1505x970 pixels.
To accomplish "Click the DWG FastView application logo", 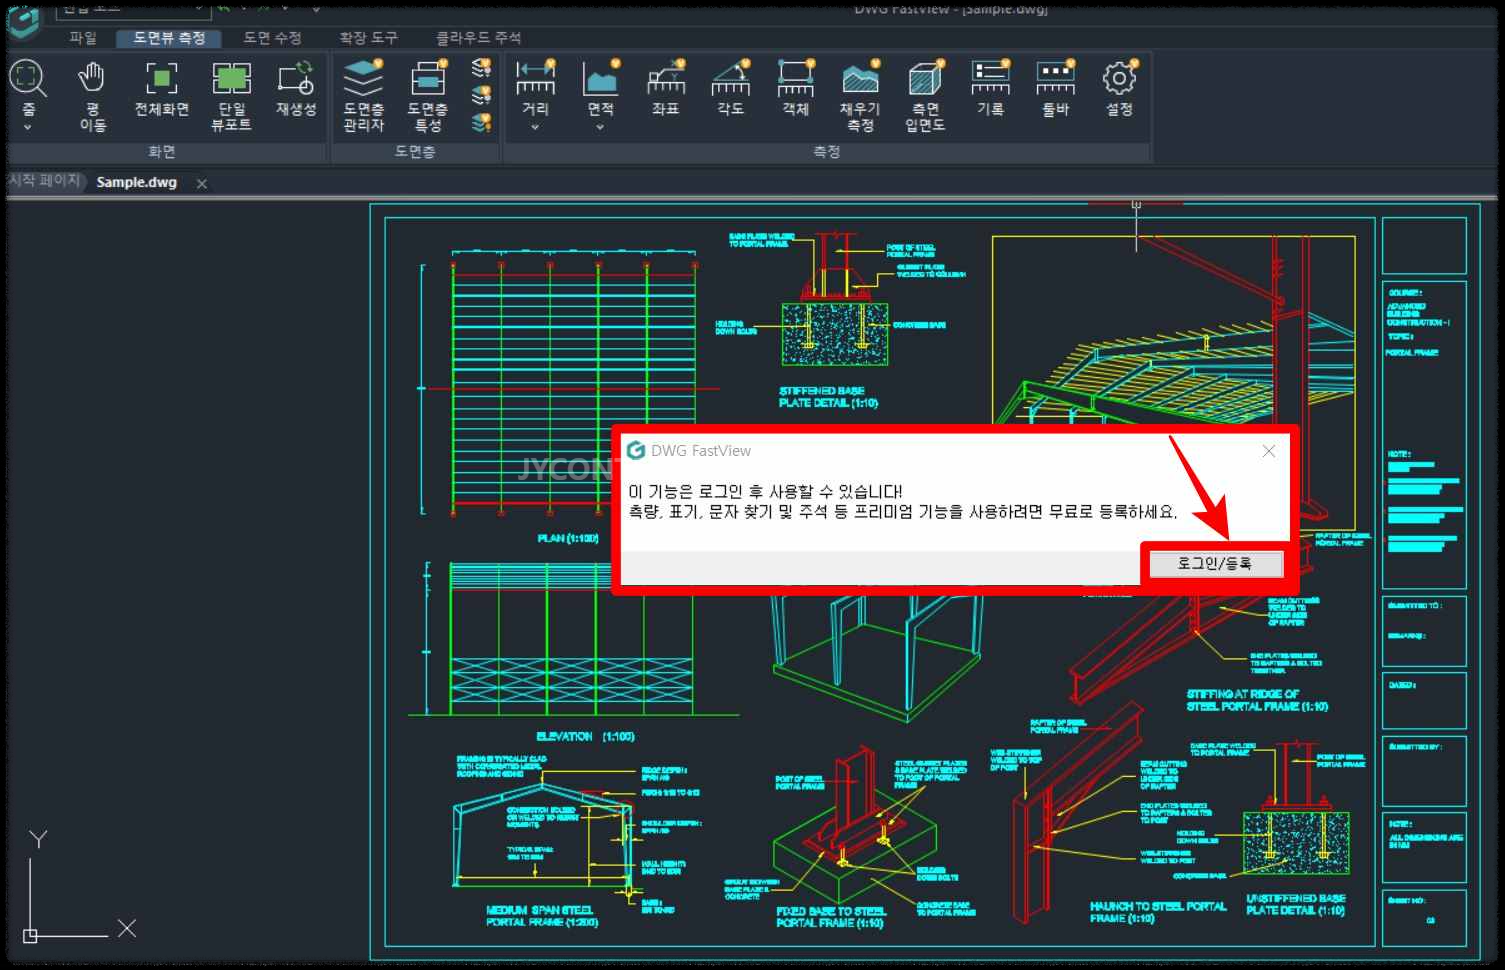I will [24, 20].
